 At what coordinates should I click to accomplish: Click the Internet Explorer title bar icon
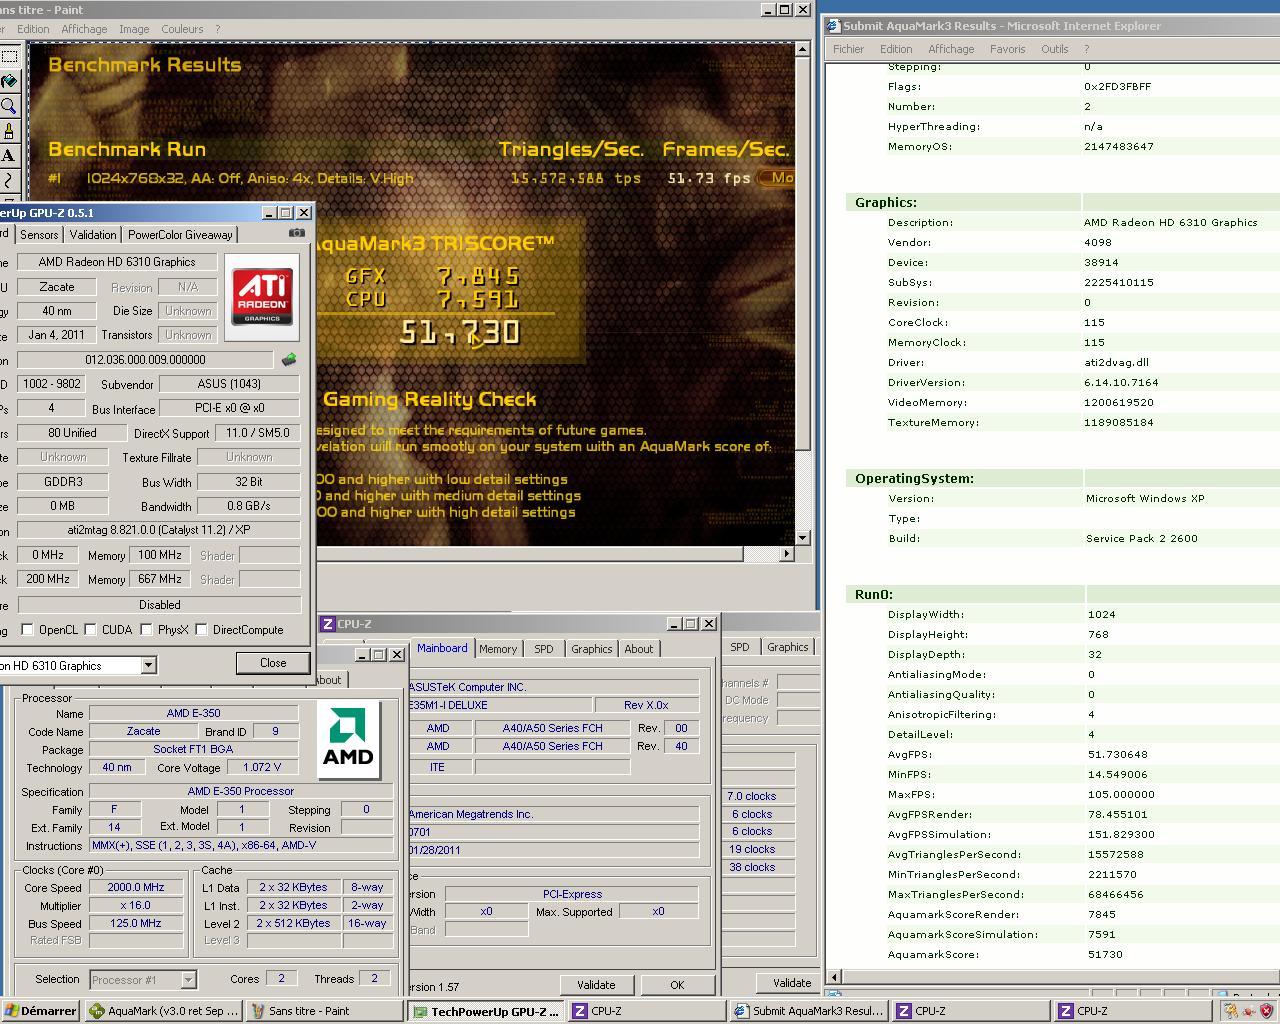[833, 26]
